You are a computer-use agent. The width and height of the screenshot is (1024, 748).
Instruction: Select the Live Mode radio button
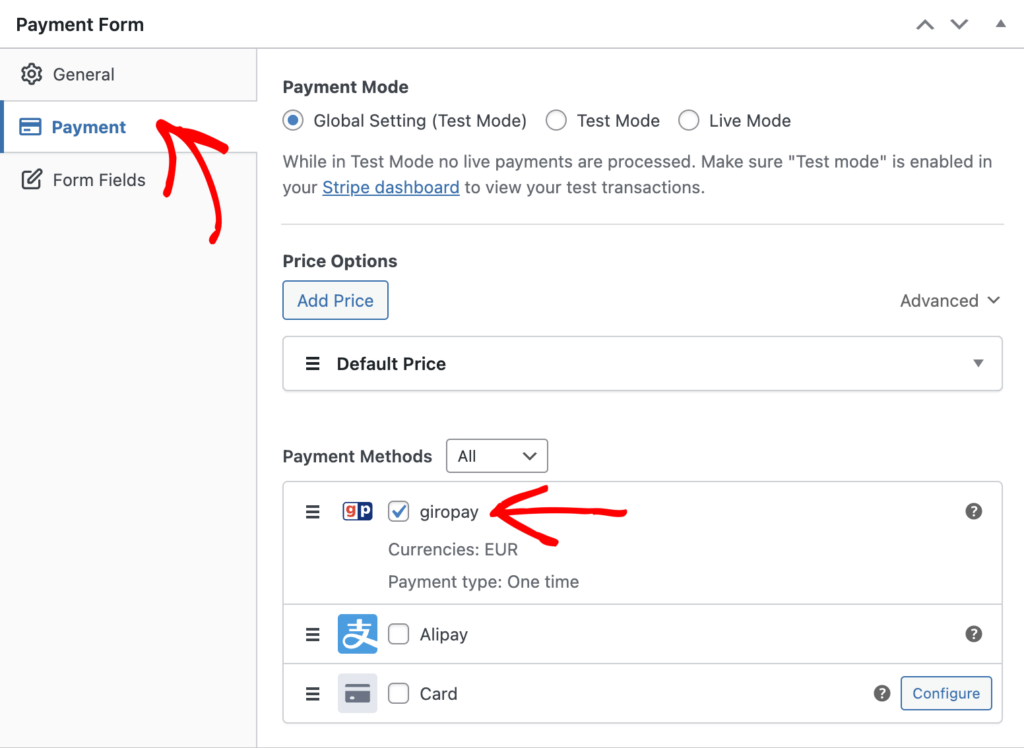[689, 120]
